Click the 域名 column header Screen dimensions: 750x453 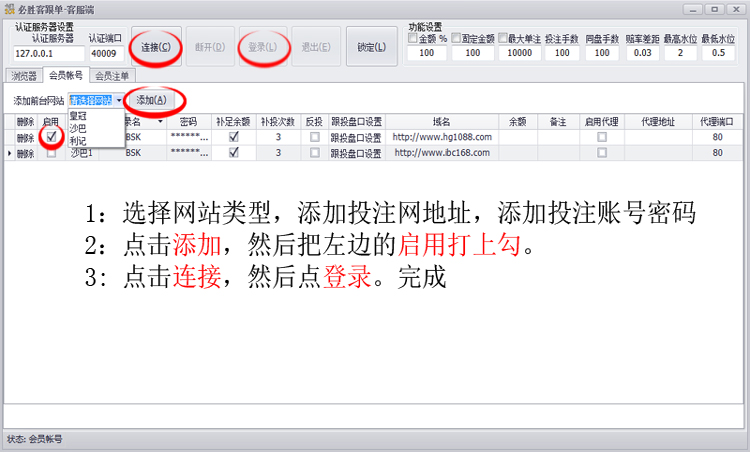click(x=441, y=122)
